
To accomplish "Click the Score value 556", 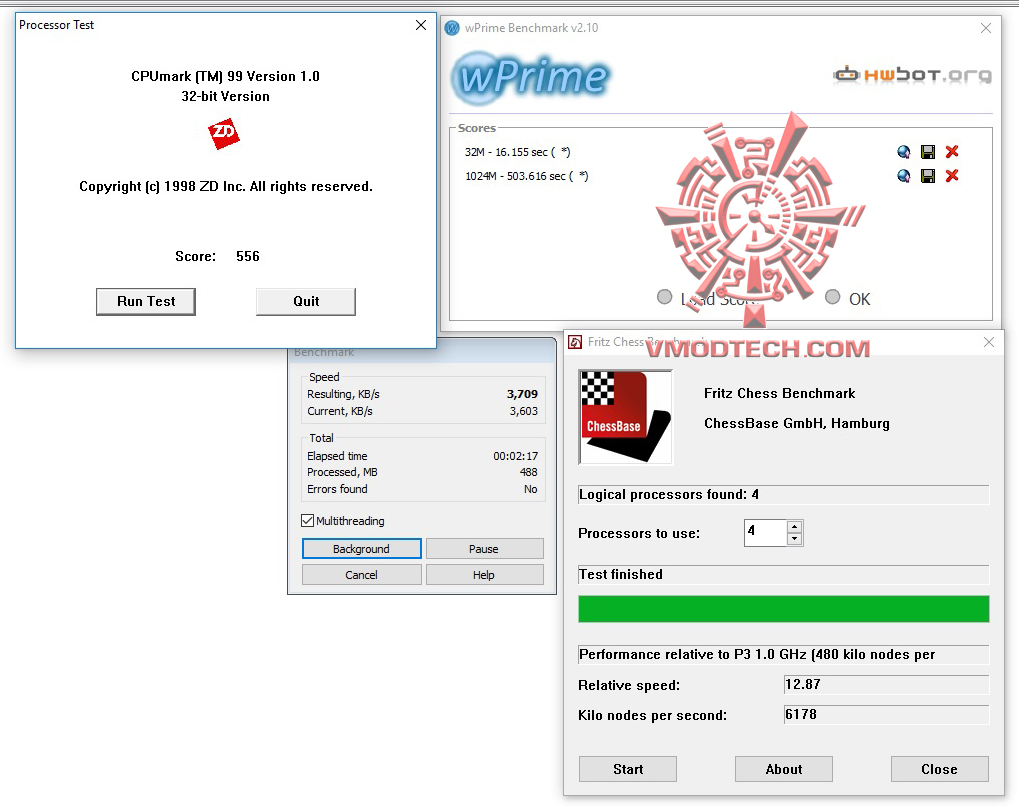I will (248, 256).
